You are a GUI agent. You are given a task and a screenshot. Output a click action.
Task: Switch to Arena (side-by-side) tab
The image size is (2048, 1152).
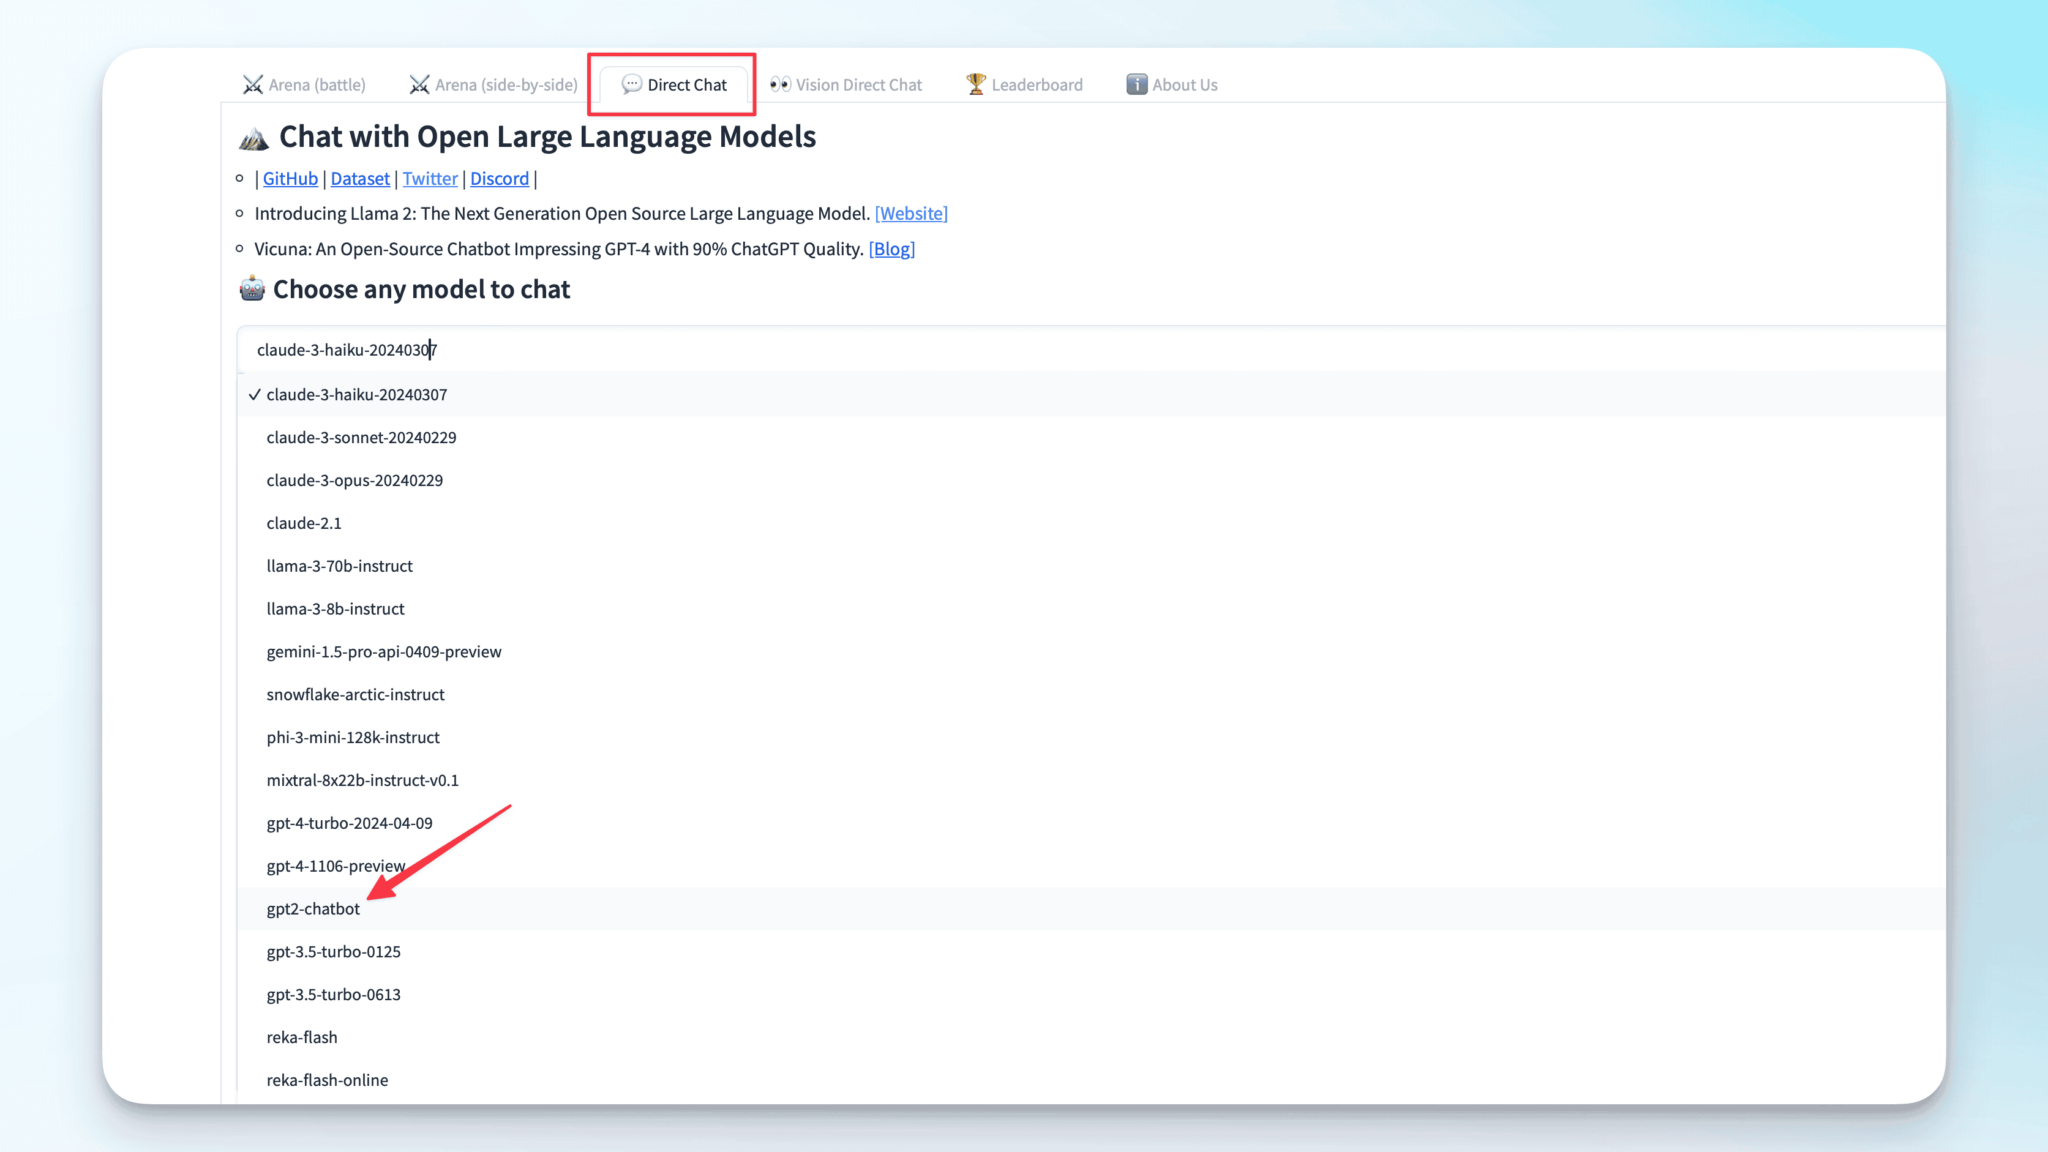coord(494,85)
